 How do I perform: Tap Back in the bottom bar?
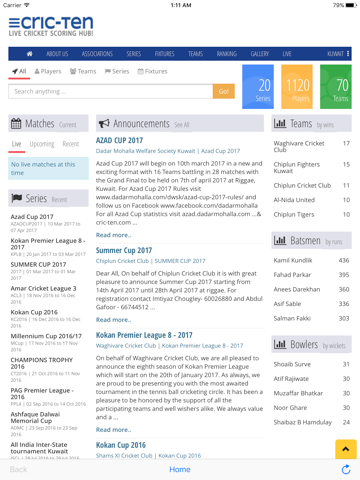click(18, 469)
